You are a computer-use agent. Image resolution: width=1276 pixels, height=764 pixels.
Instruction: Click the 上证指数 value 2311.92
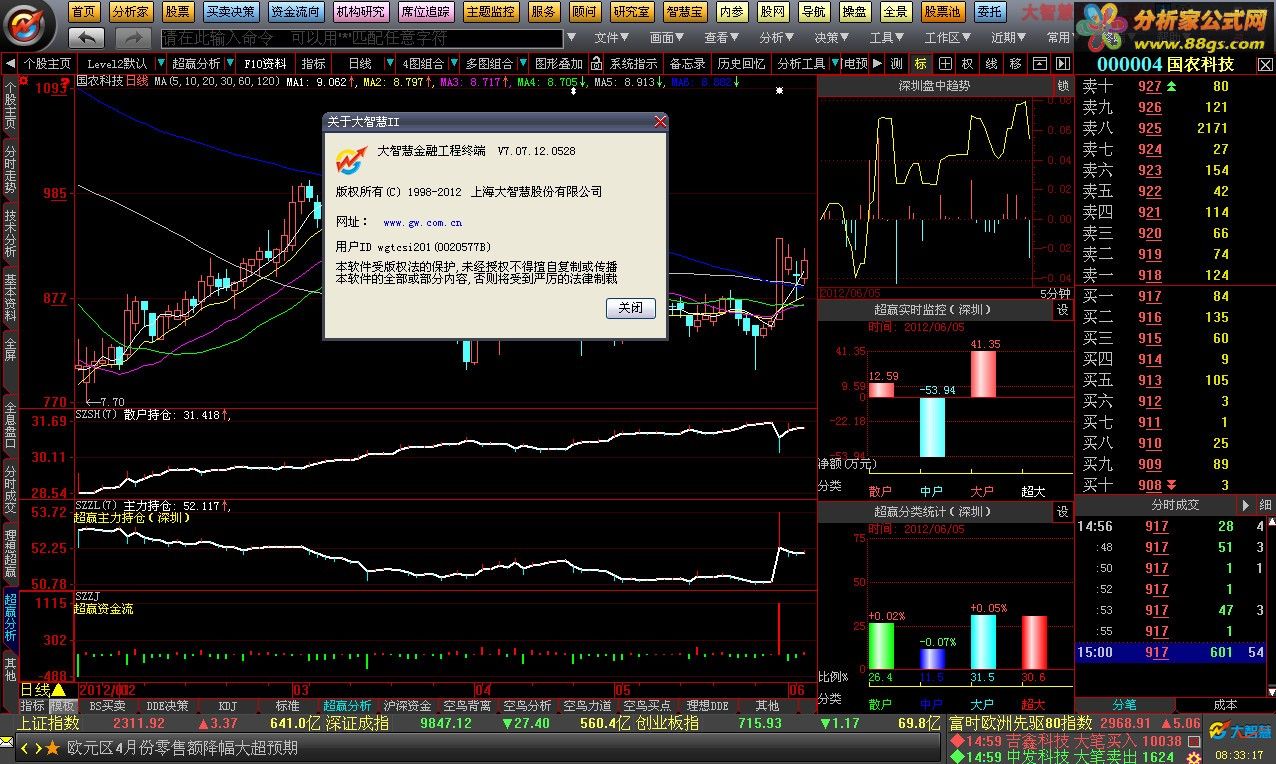(x=139, y=723)
